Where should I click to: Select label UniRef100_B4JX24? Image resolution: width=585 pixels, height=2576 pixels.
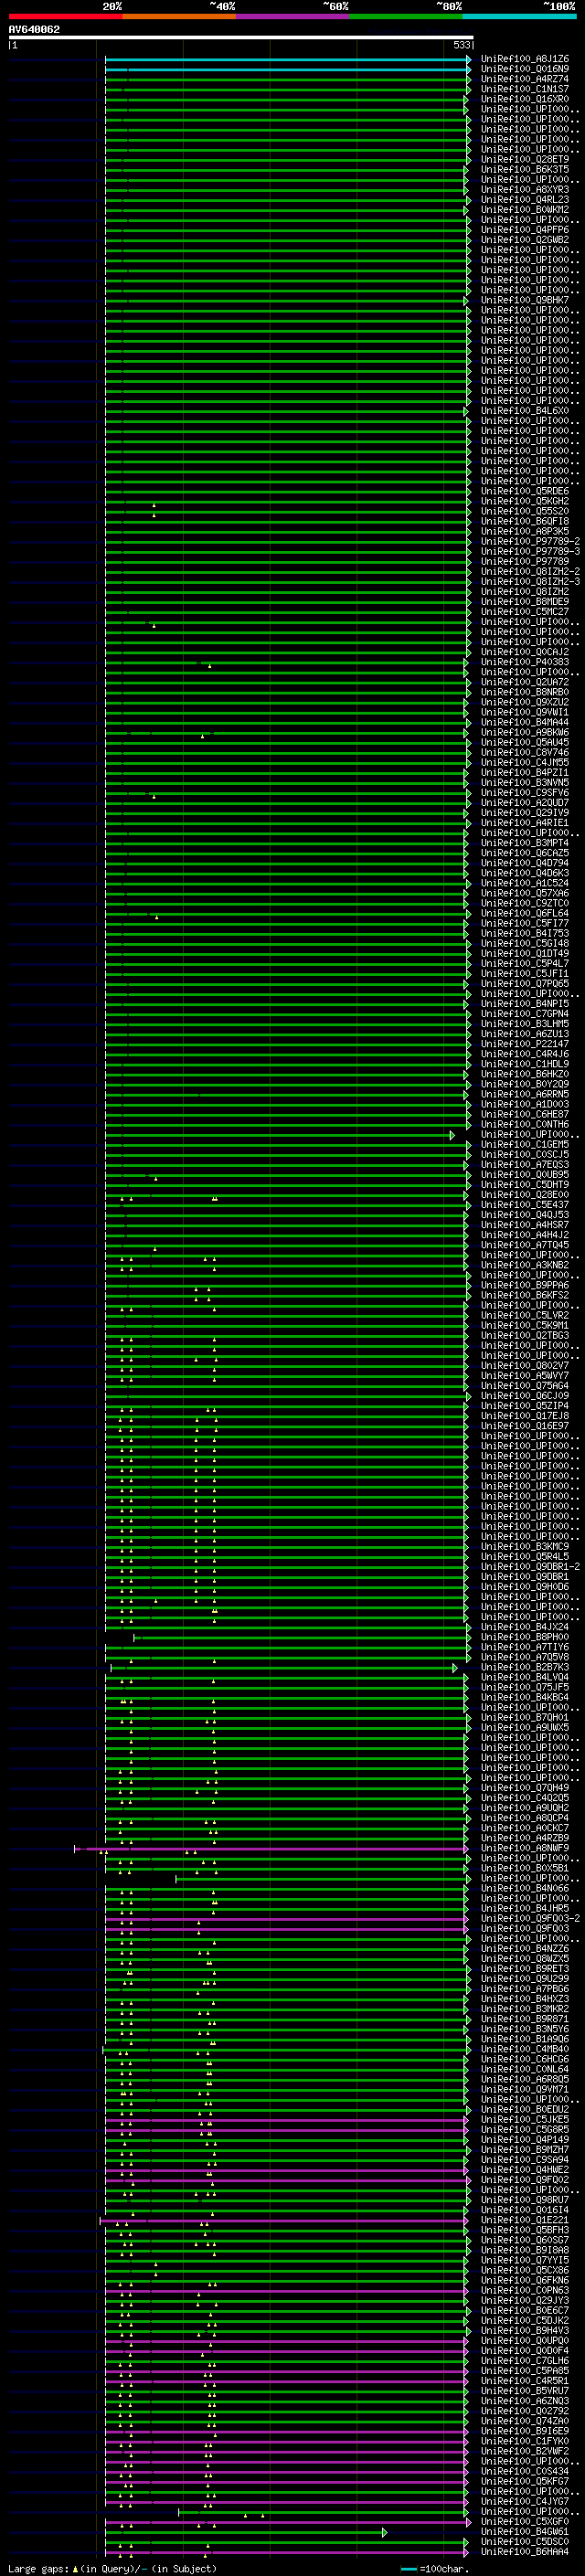point(525,1627)
